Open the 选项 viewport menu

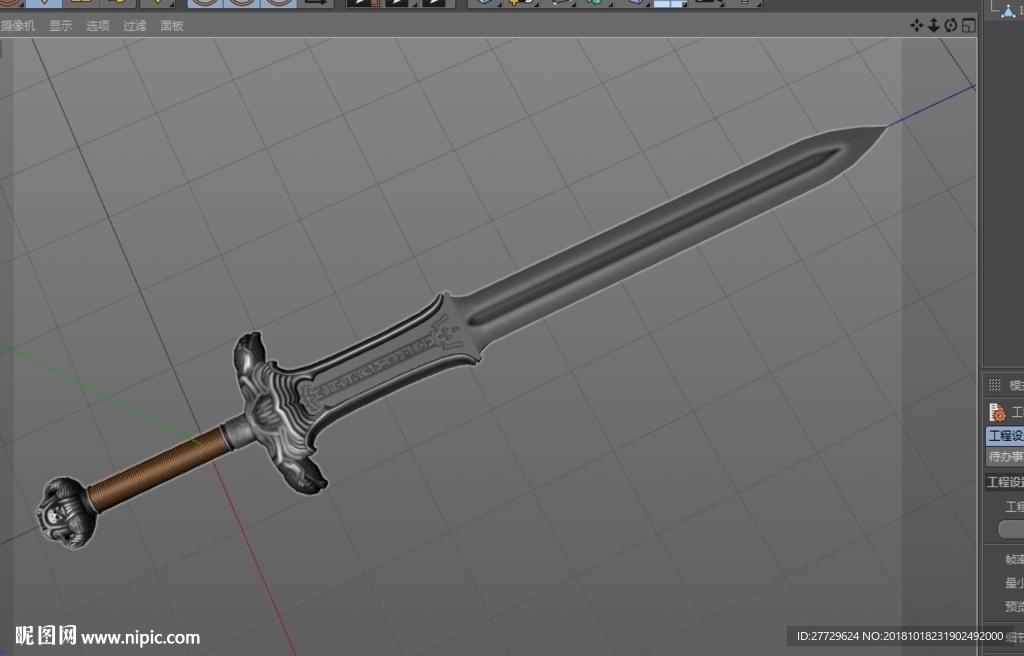pyautogui.click(x=98, y=25)
